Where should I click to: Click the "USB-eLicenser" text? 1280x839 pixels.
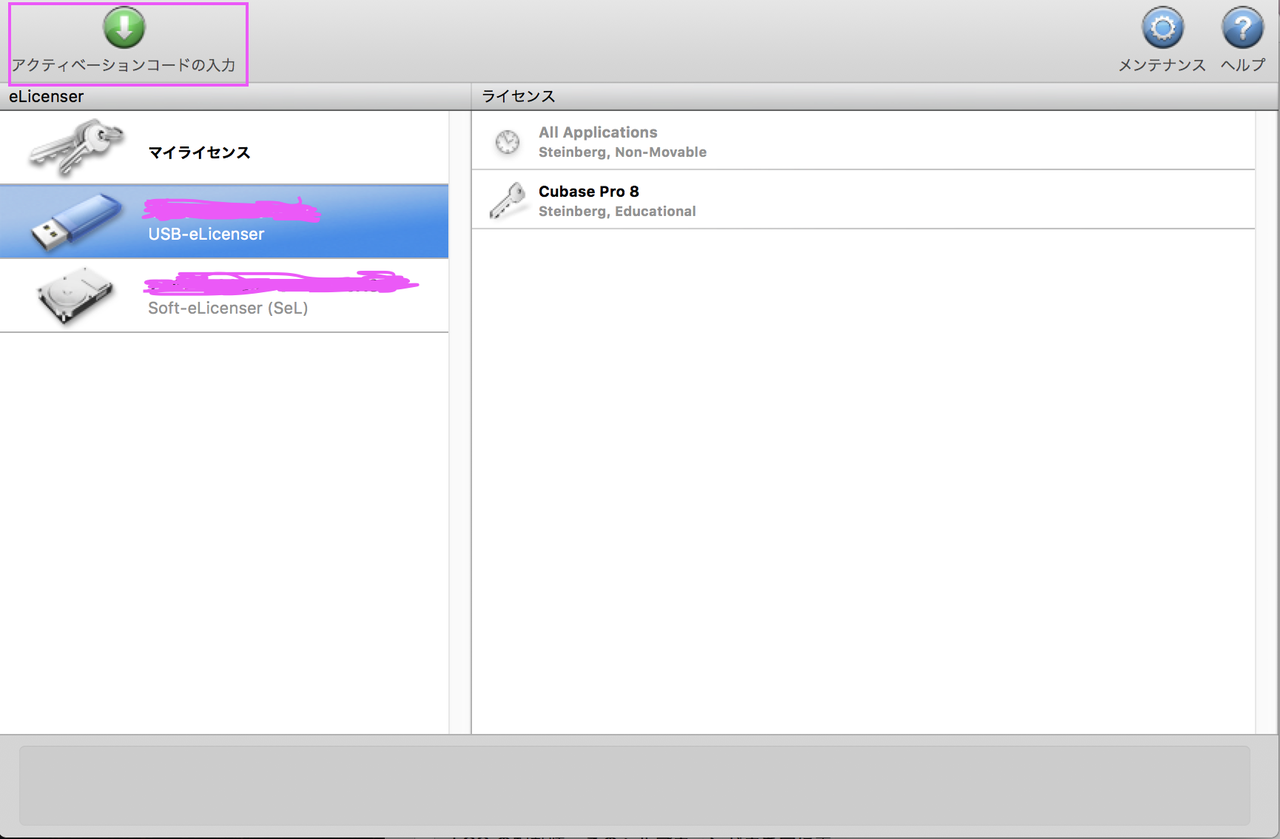pos(206,234)
